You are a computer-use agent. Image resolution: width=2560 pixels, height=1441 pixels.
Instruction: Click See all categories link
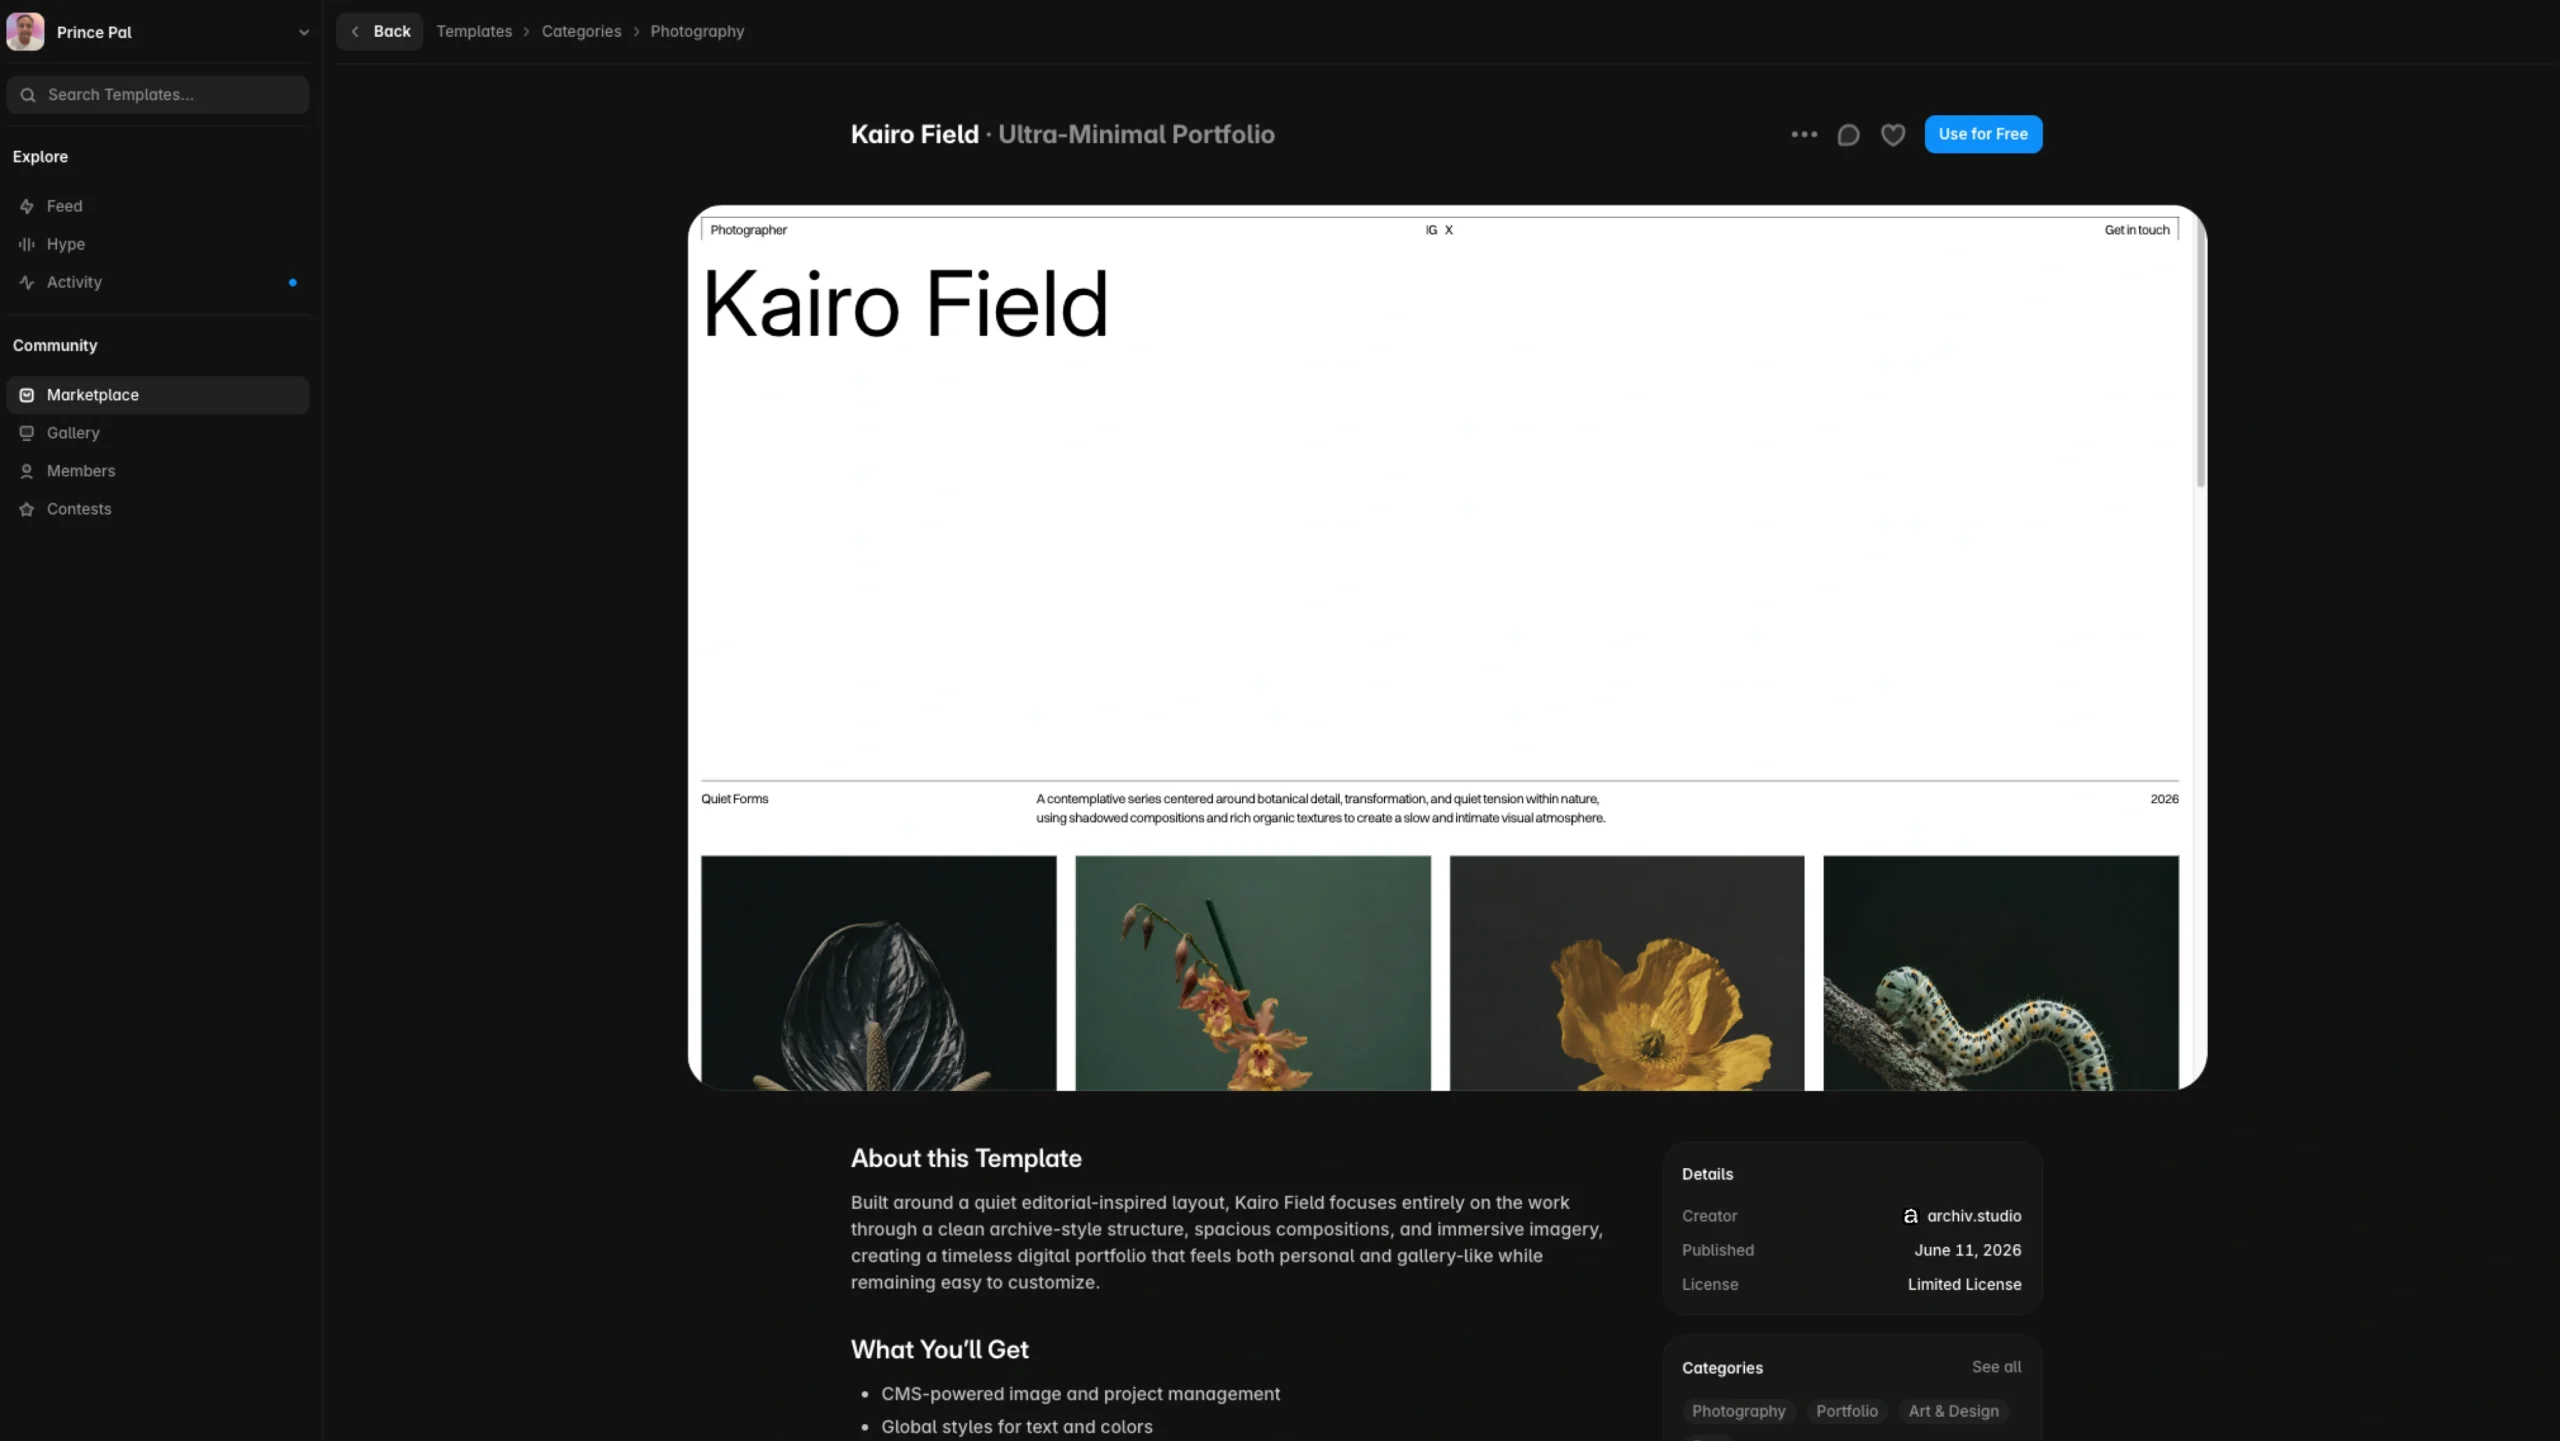1996,1366
